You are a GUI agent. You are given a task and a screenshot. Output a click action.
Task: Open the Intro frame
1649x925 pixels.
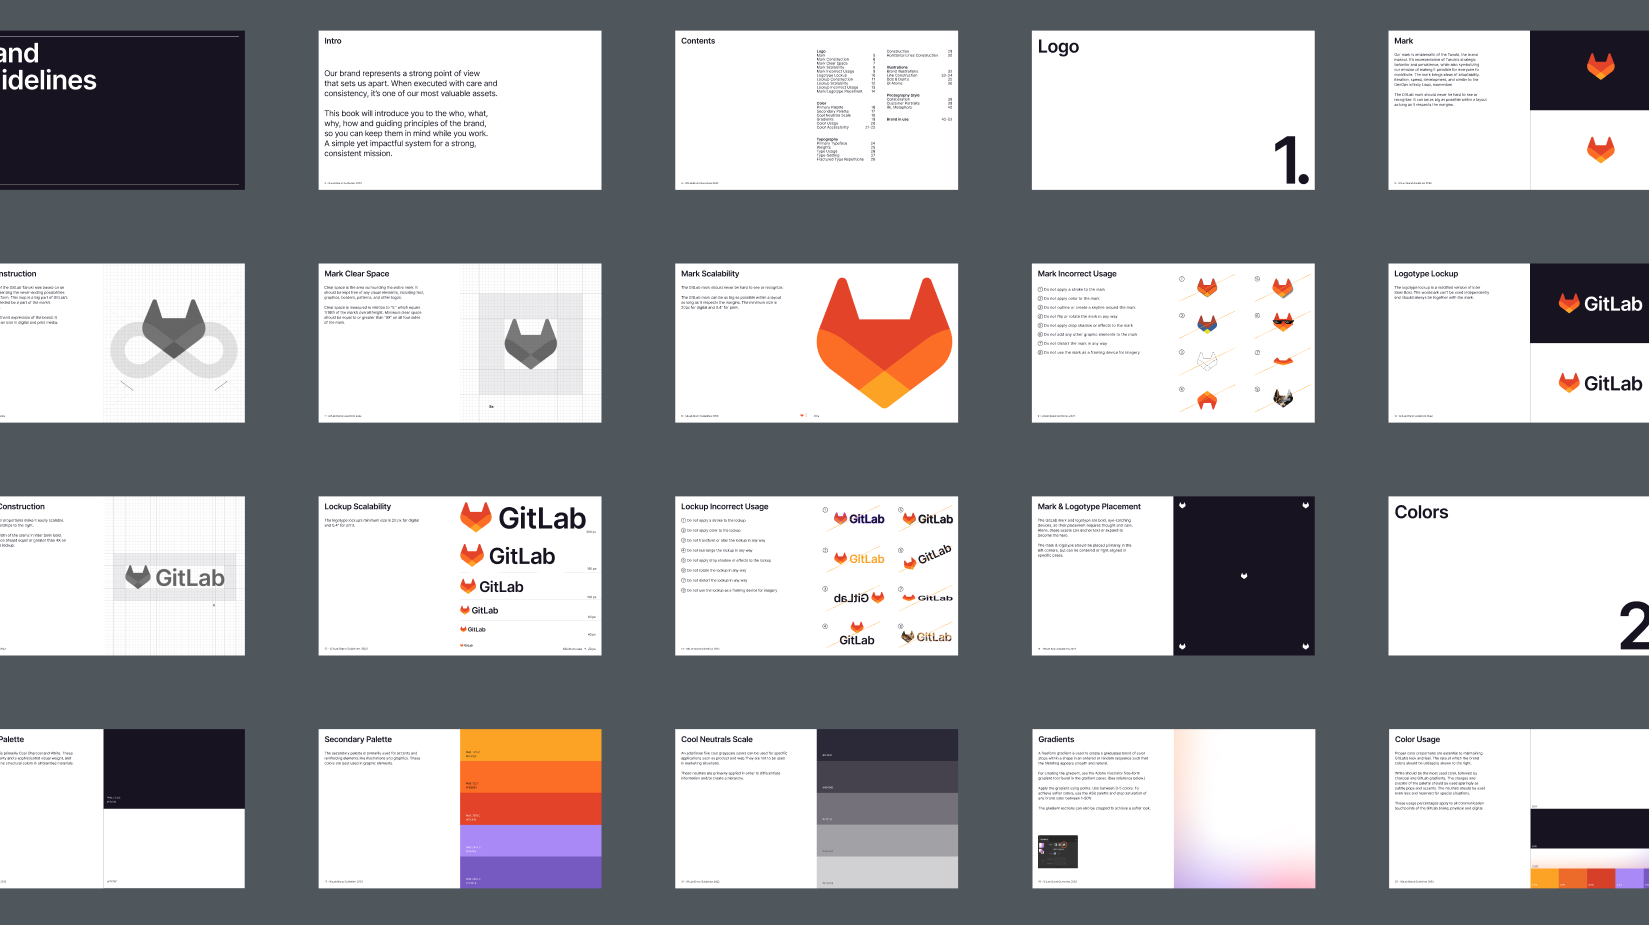tap(460, 110)
